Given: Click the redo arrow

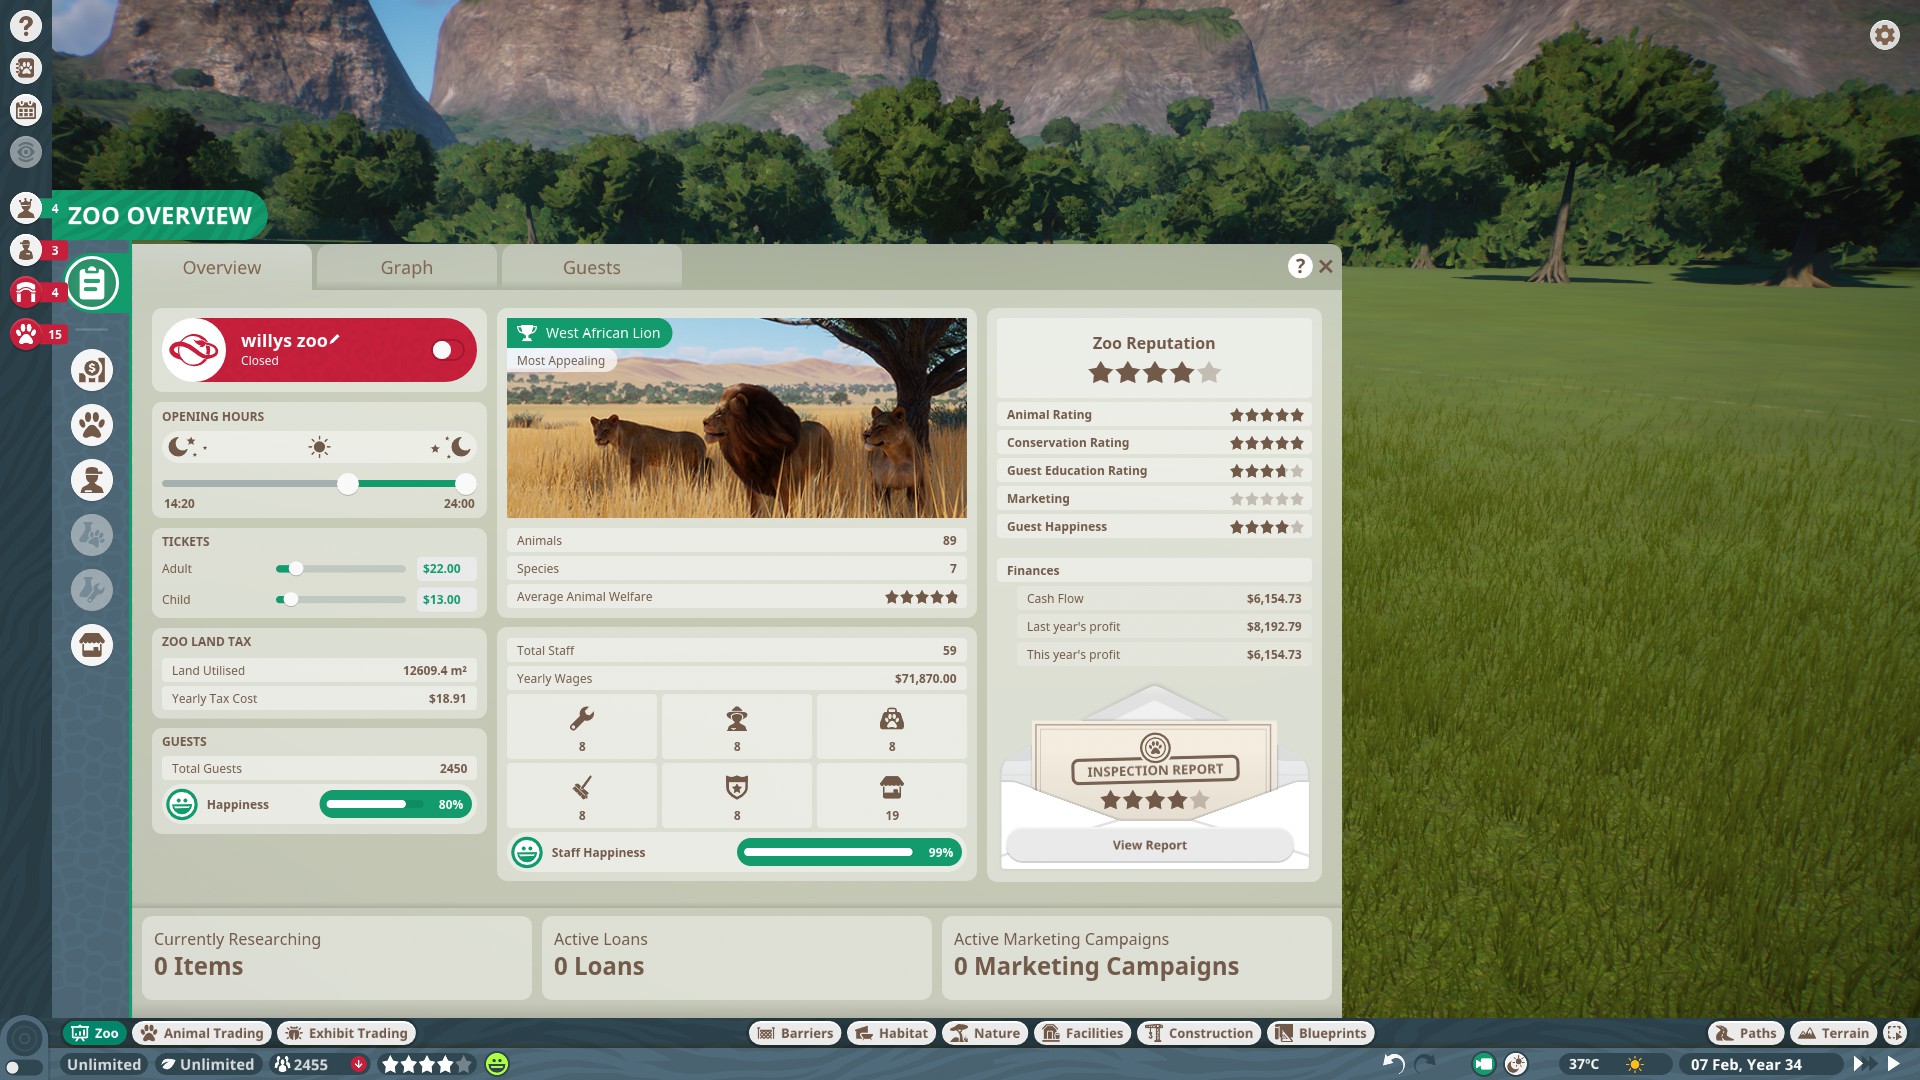Looking at the screenshot, I should point(1426,1064).
